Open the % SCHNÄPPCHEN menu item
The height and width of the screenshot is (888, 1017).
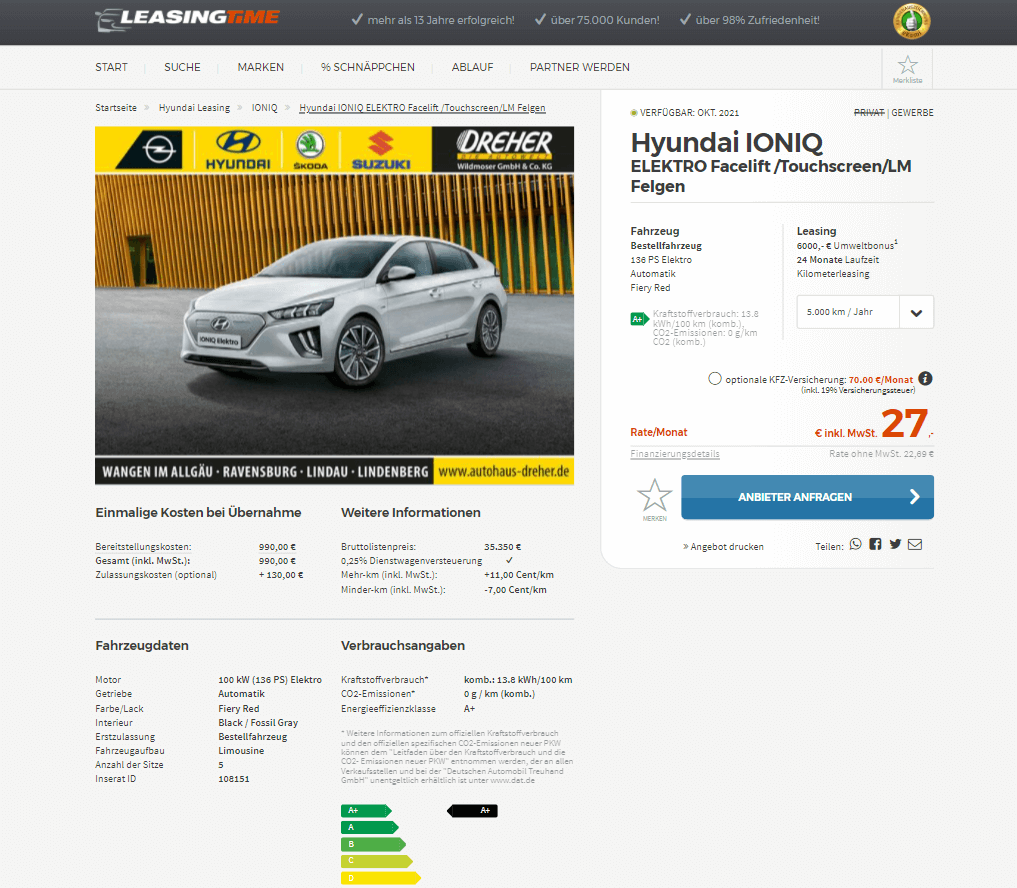click(368, 67)
